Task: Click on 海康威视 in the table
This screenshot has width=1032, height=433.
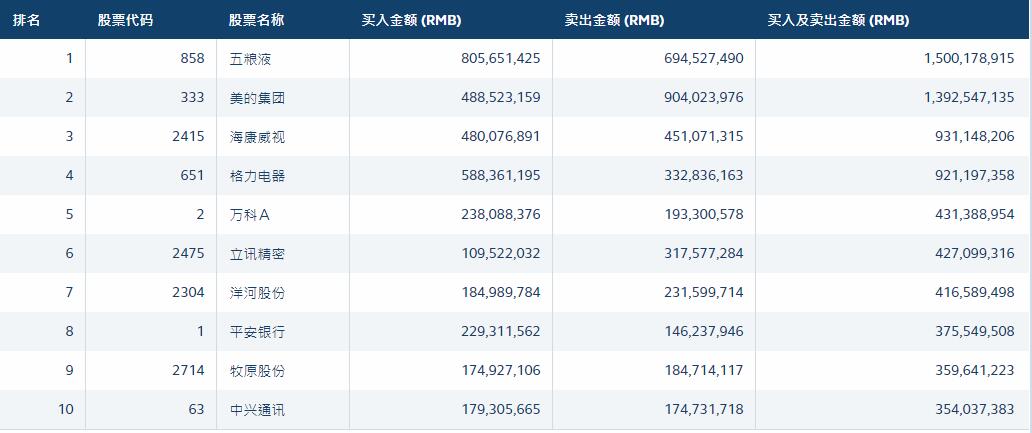Action: [257, 137]
